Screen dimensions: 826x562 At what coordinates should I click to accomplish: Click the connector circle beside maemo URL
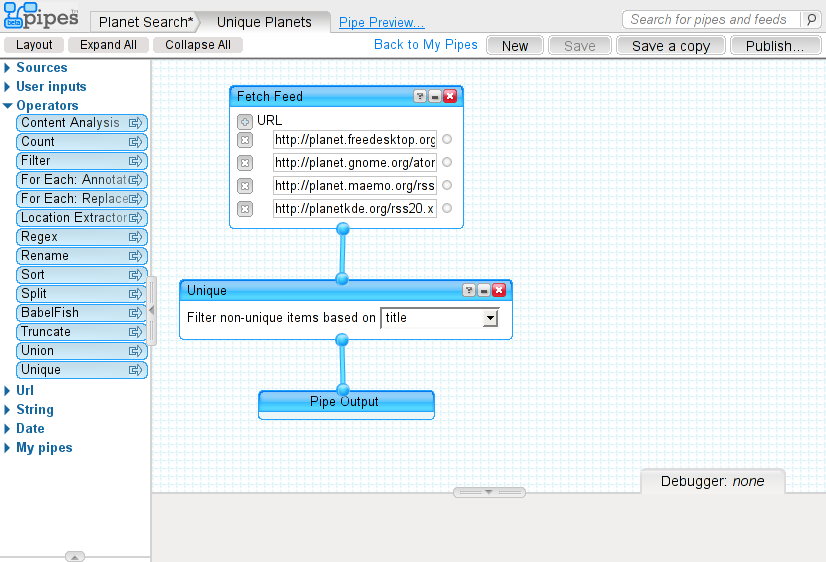(447, 185)
